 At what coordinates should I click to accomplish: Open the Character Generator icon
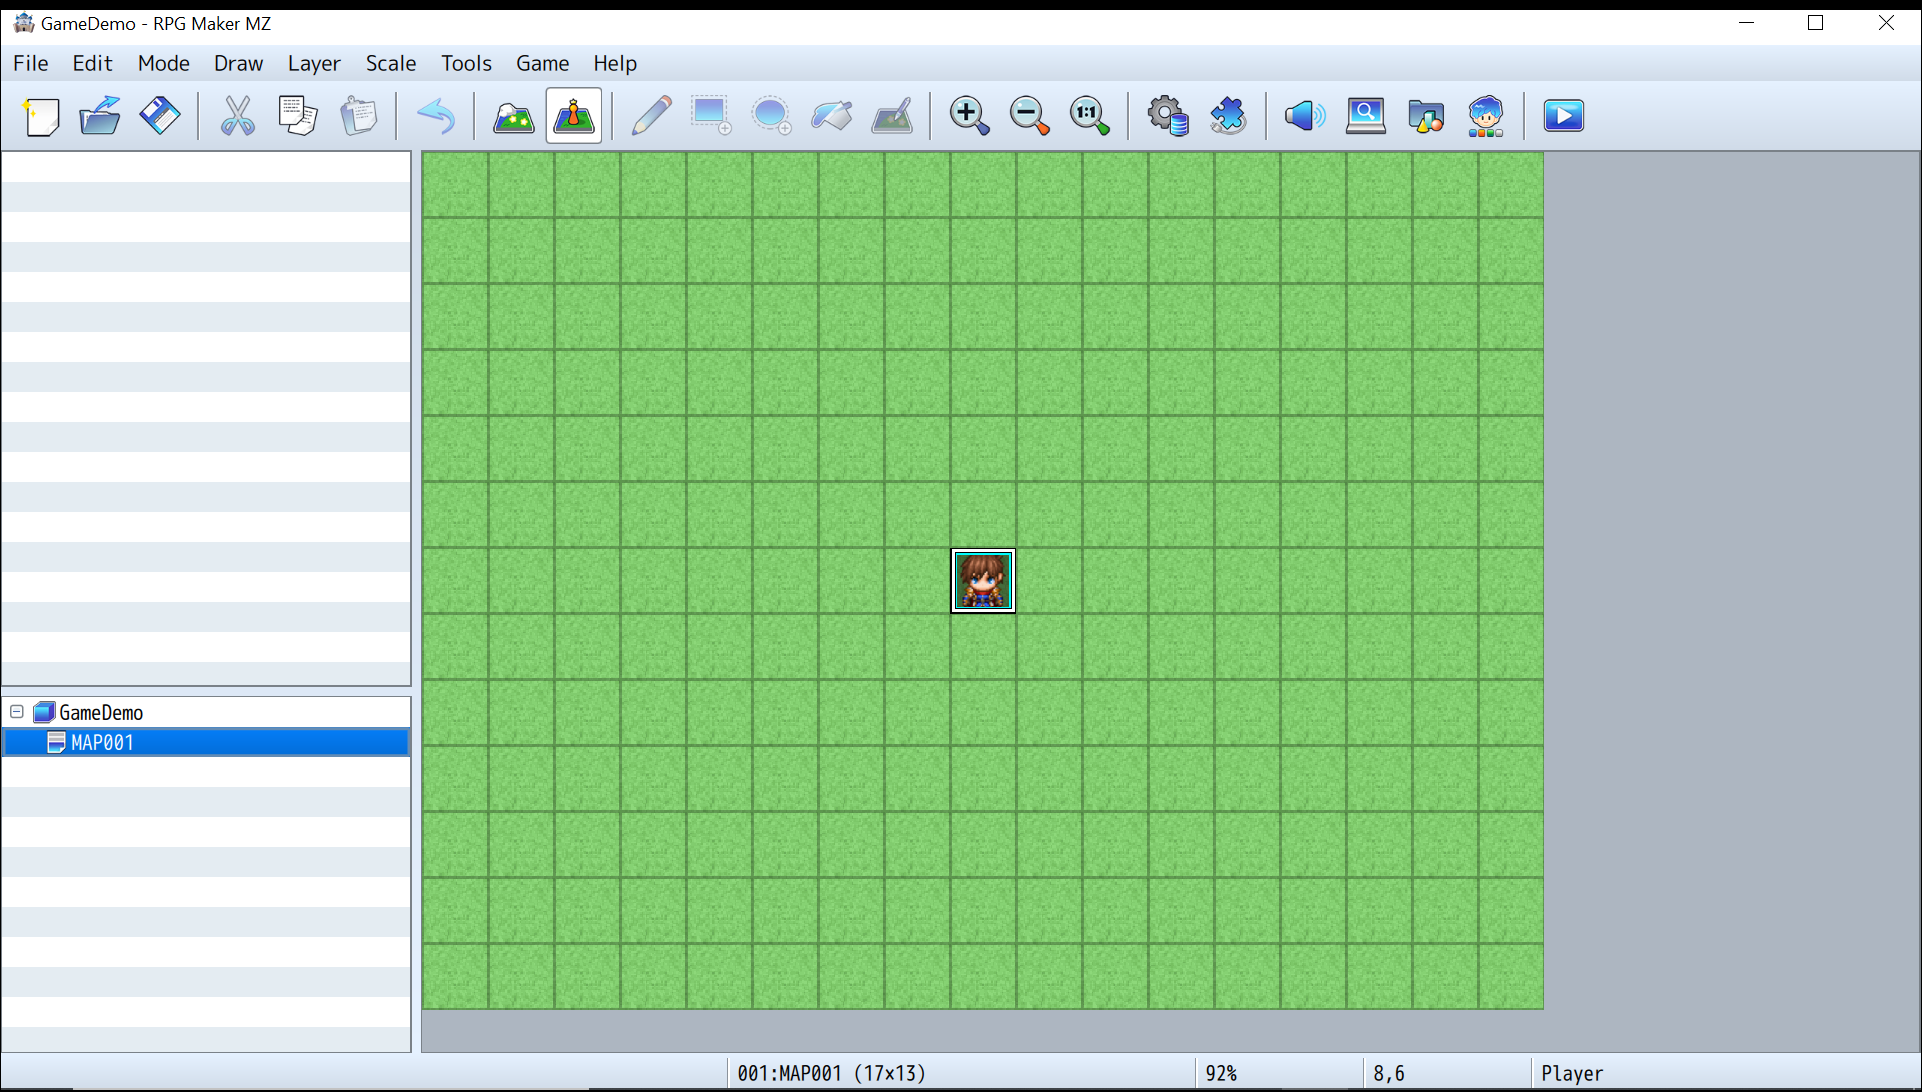click(x=1486, y=116)
